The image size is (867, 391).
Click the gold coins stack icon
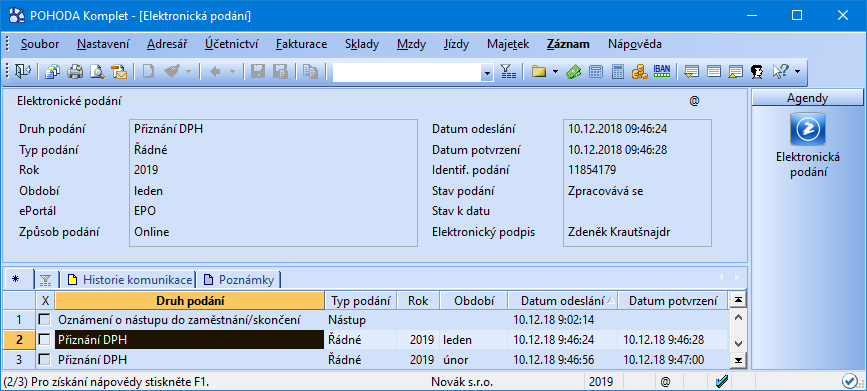pos(640,71)
